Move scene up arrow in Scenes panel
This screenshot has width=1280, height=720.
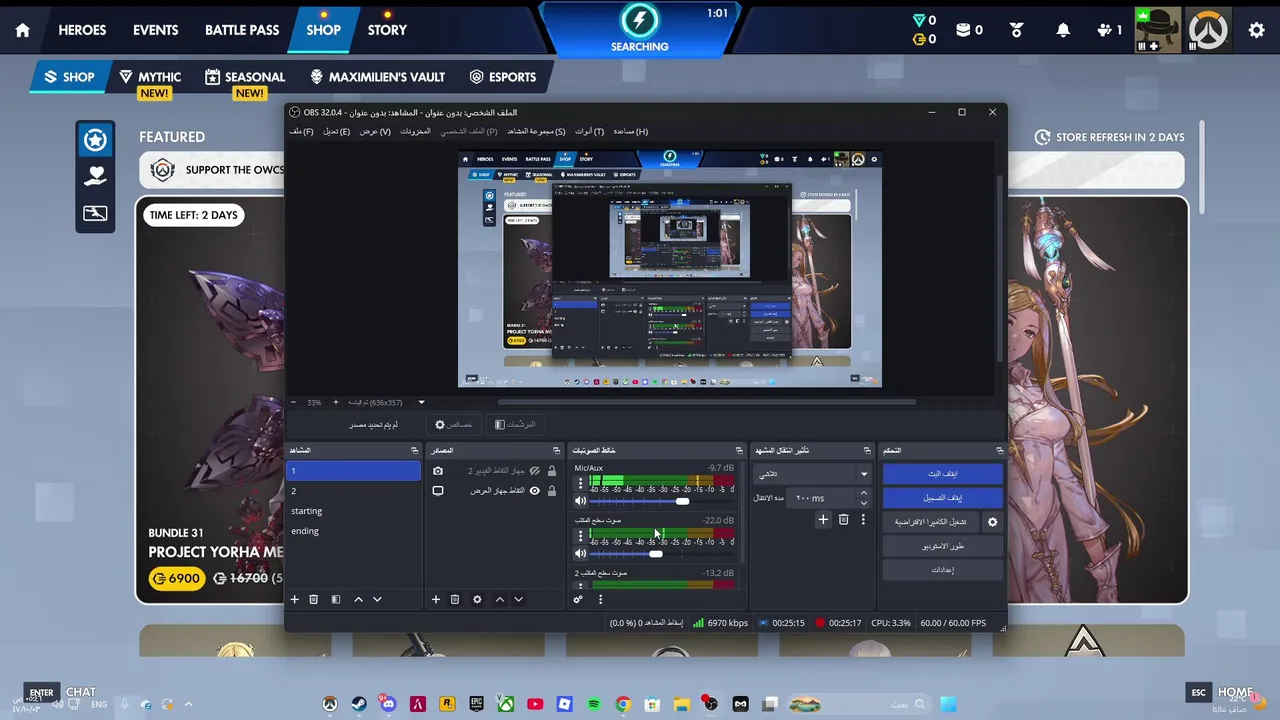[x=358, y=599]
